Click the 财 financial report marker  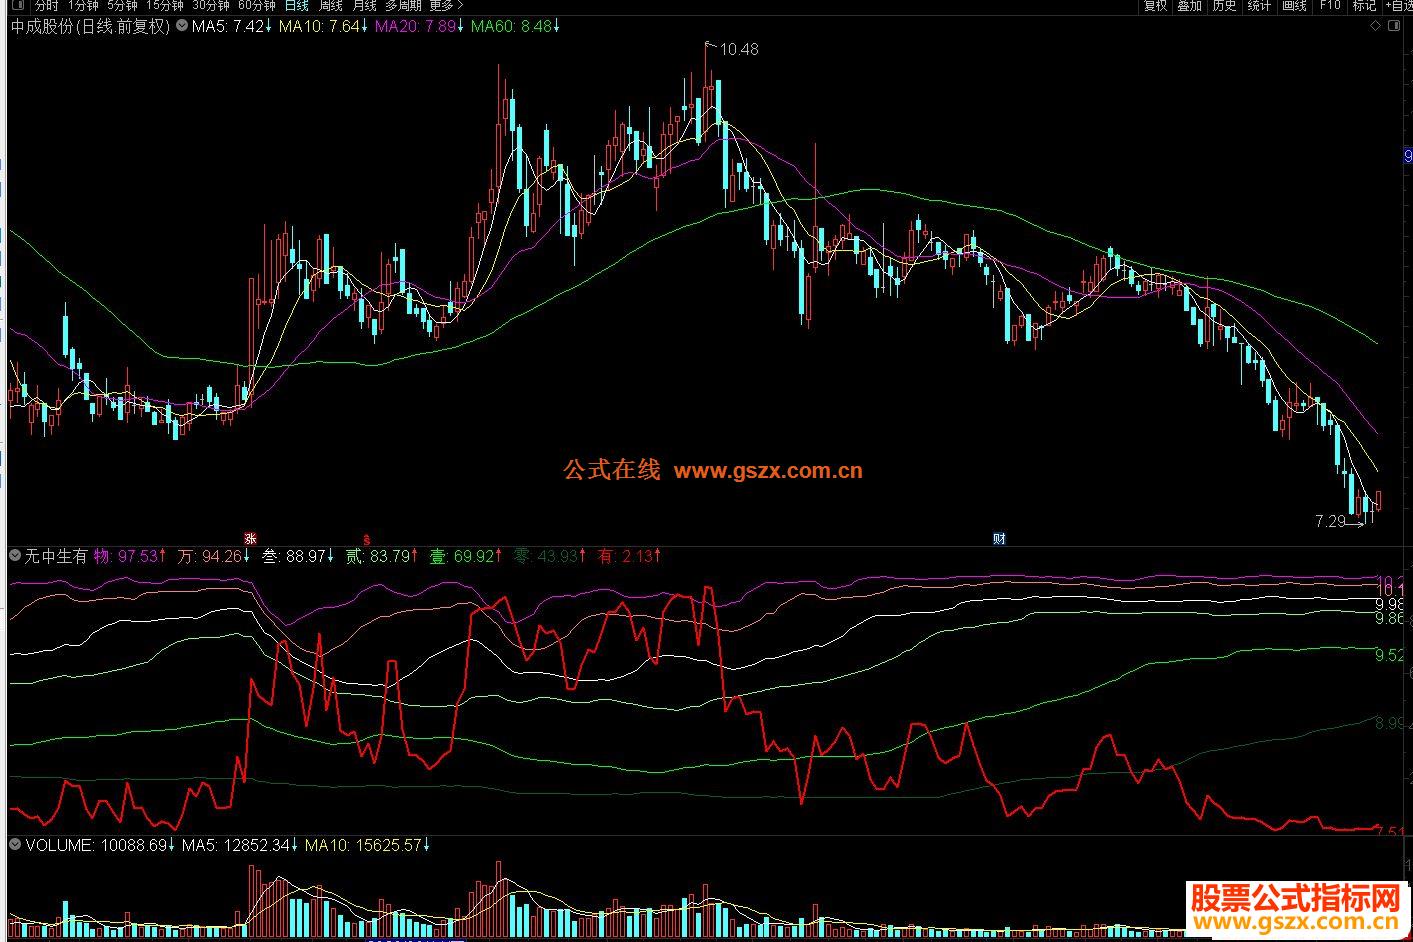pos(999,538)
